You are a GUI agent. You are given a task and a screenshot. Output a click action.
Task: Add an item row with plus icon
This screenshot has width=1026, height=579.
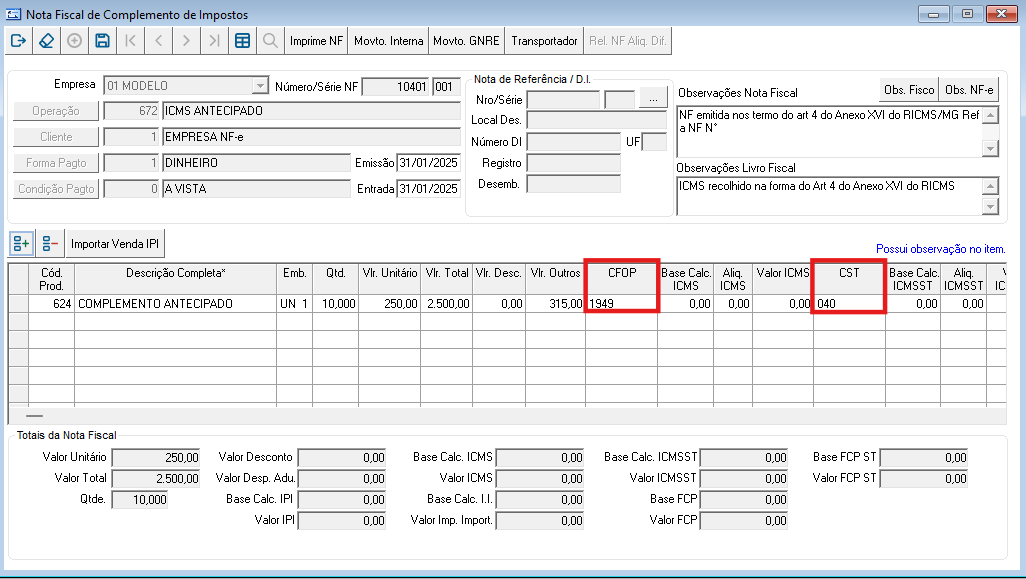[x=22, y=244]
